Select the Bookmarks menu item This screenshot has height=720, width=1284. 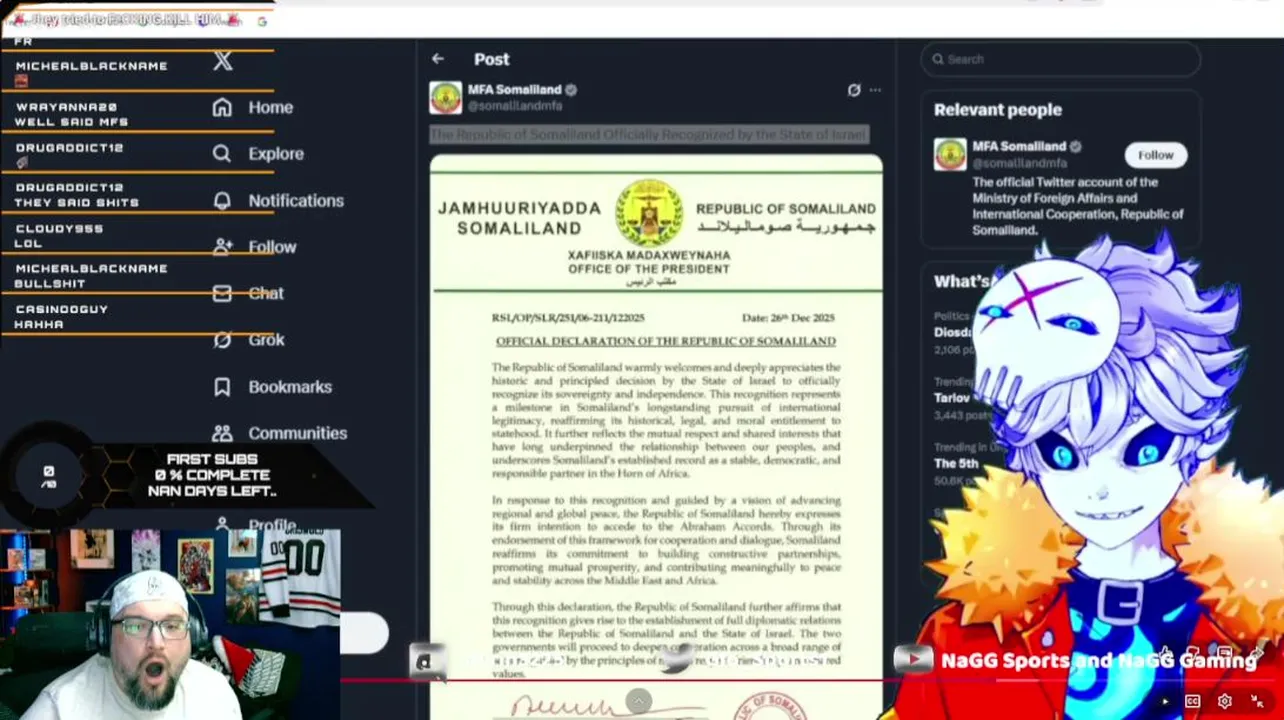pyautogui.click(x=290, y=387)
